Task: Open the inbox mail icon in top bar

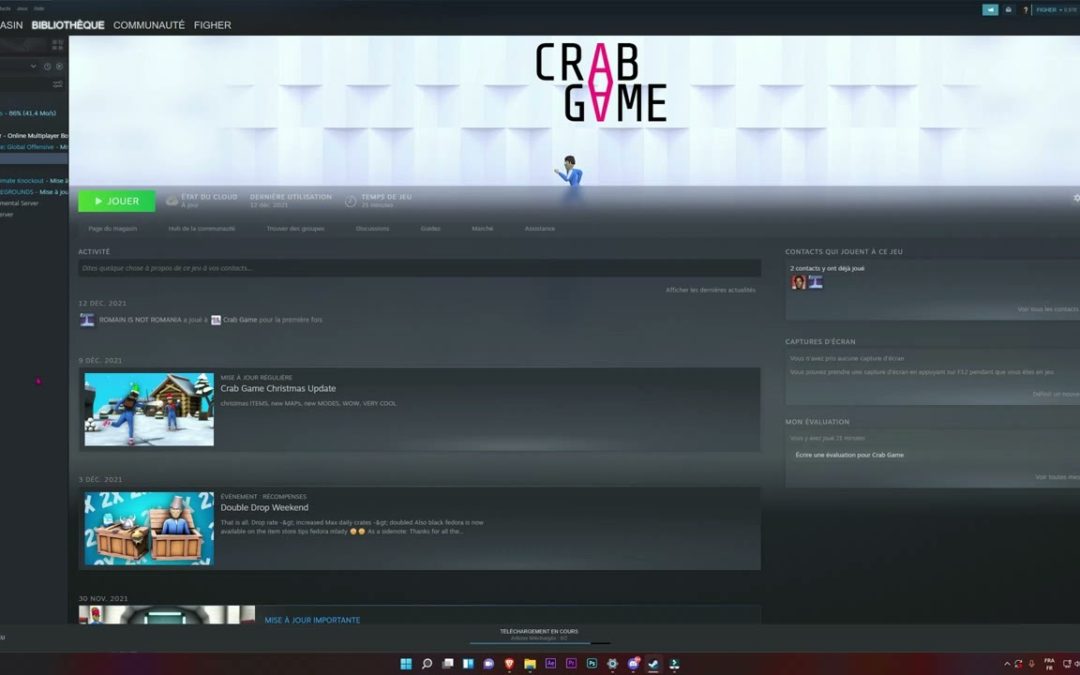Action: (x=1008, y=10)
